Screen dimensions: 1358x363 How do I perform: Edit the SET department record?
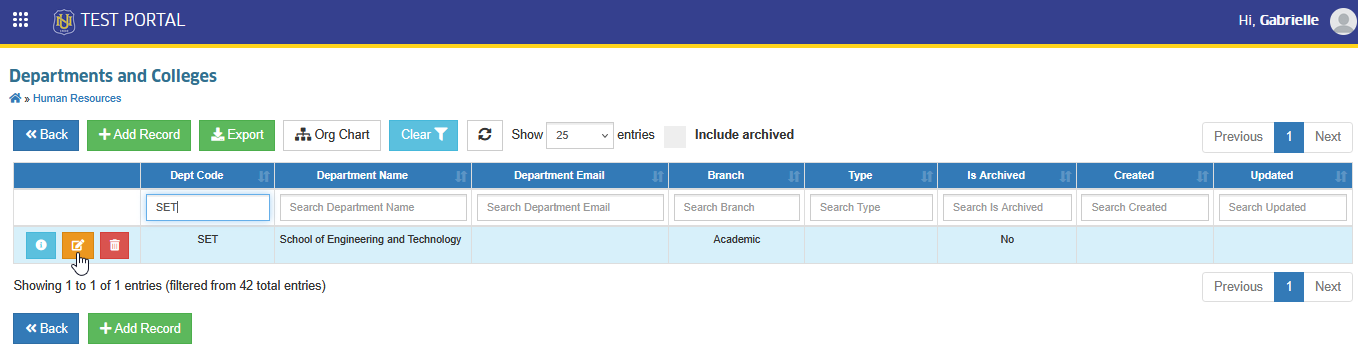tap(78, 245)
